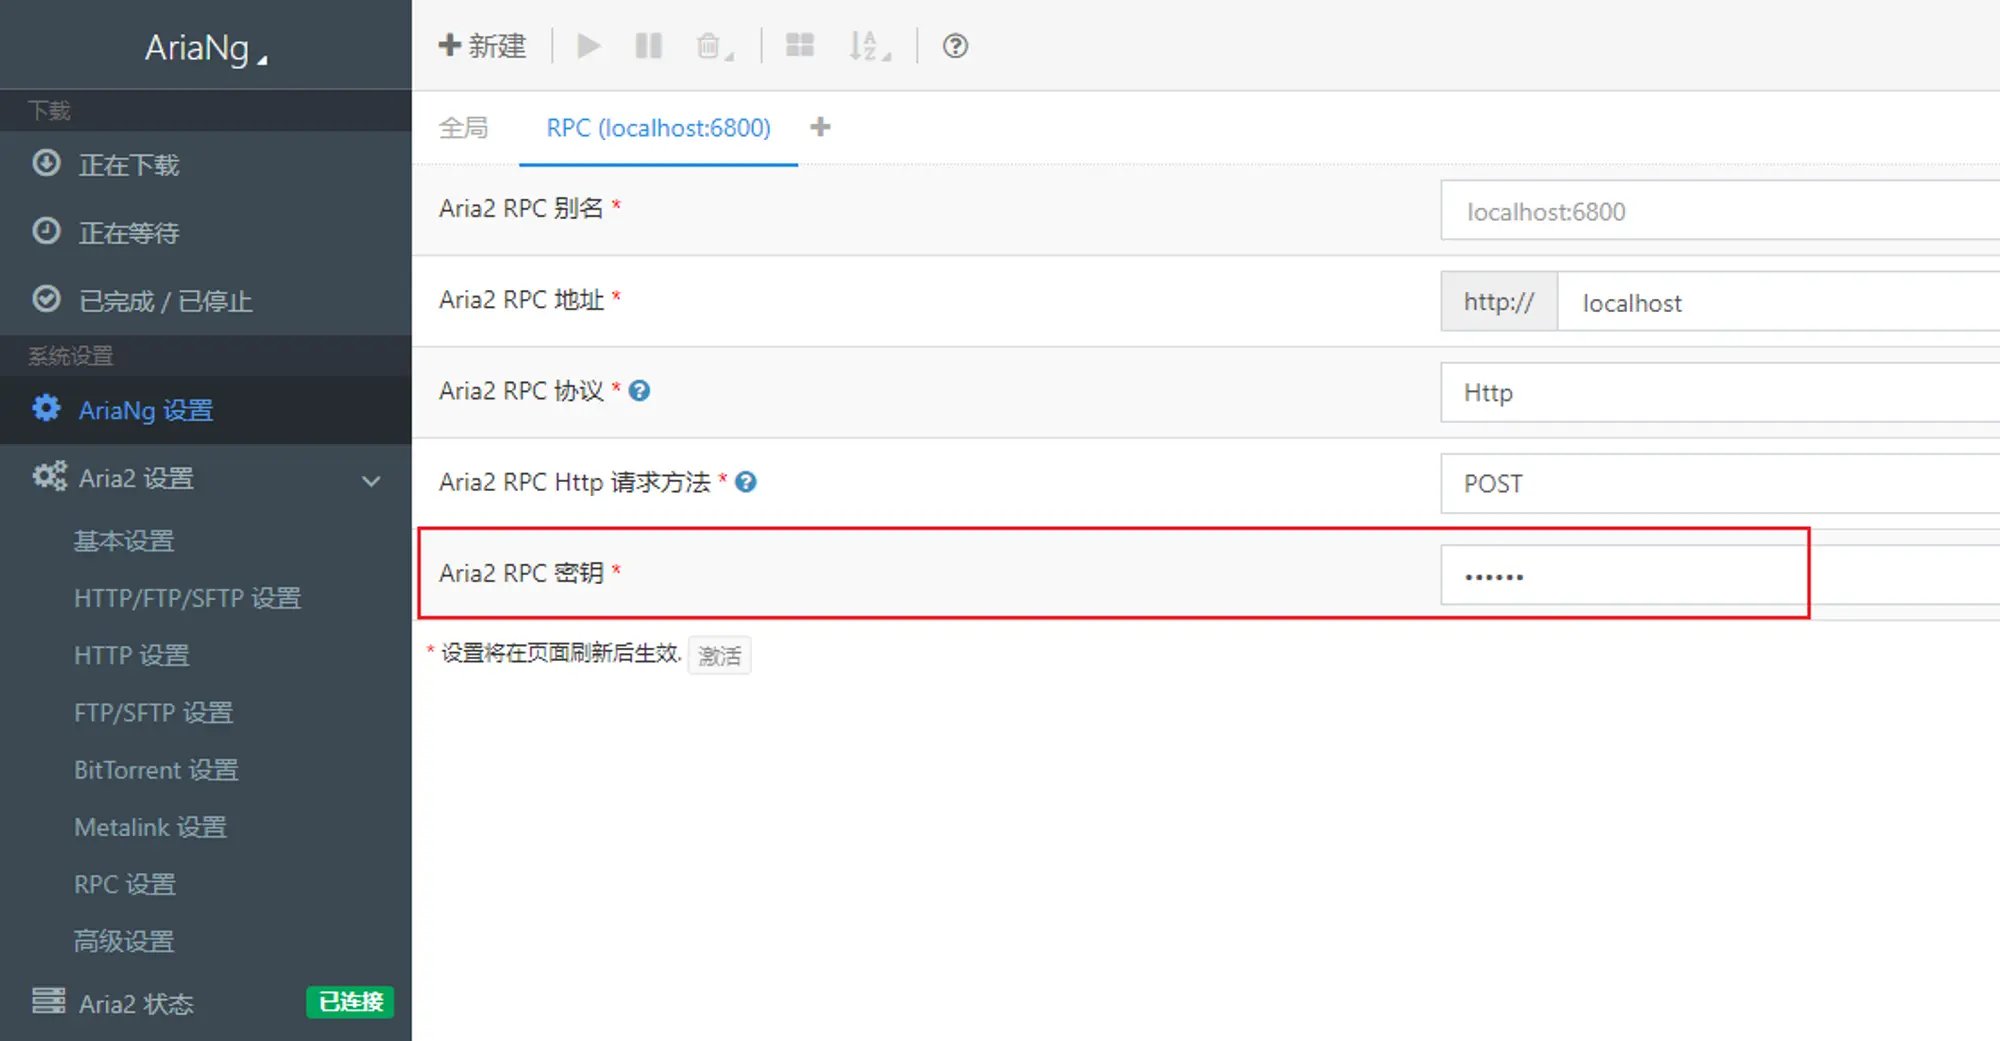
Task: Click the 激活 activate button
Action: (x=719, y=656)
